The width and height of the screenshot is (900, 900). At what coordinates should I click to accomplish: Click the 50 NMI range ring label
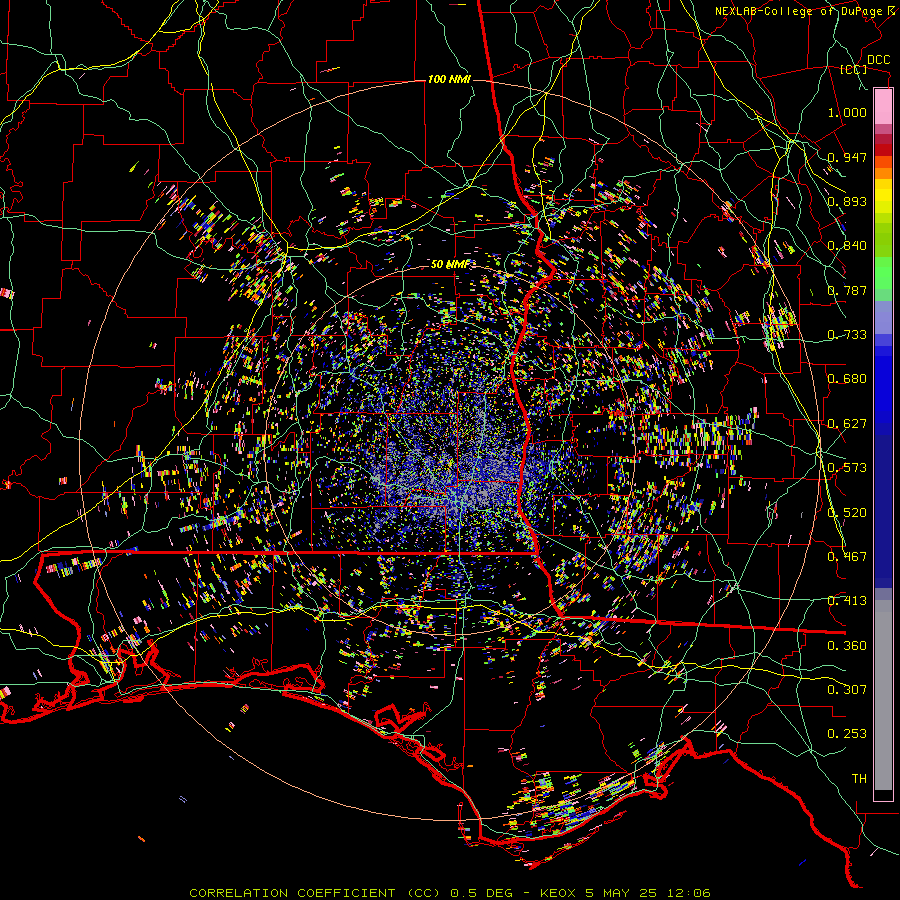(x=449, y=264)
